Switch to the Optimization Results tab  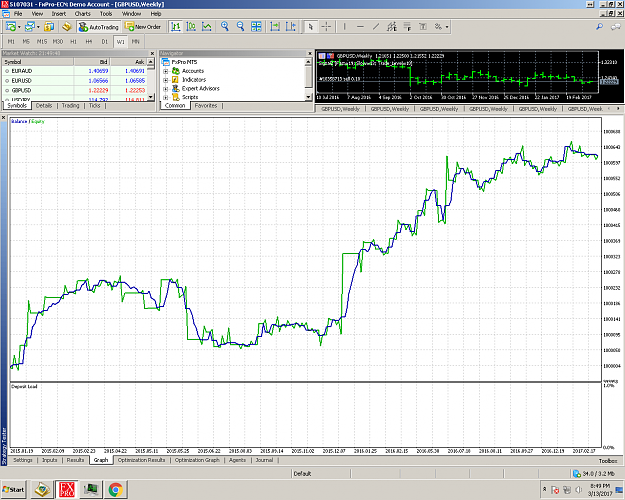[141, 460]
